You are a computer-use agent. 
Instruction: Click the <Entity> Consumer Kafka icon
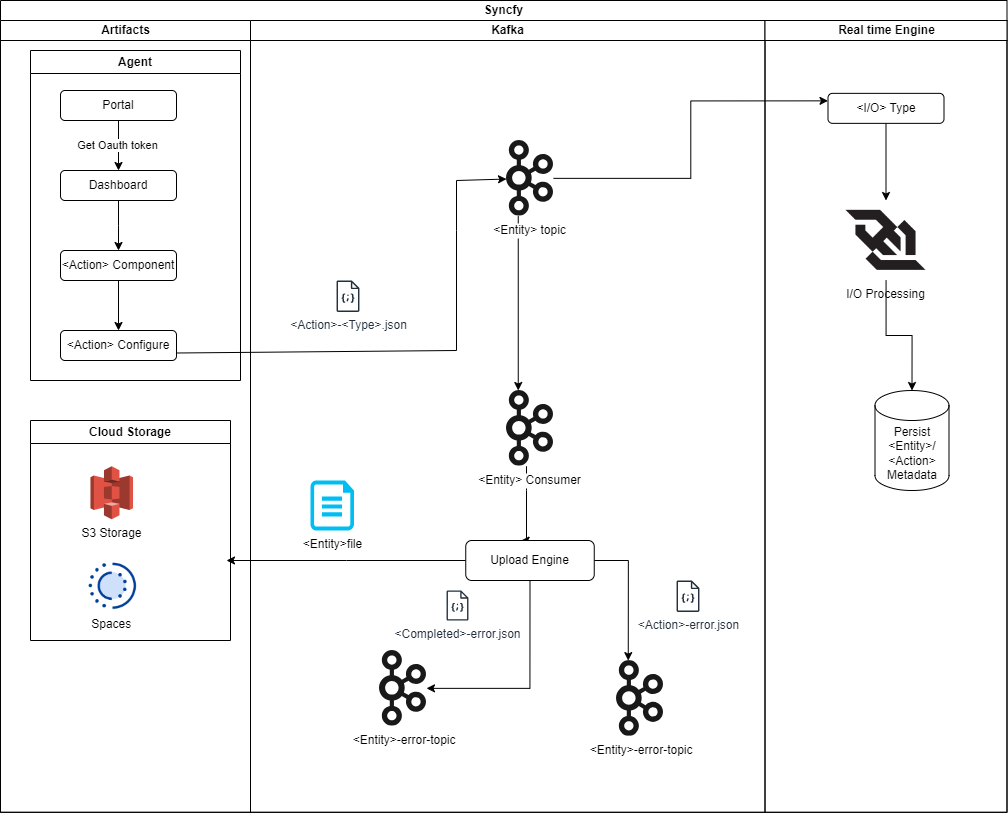tap(529, 427)
